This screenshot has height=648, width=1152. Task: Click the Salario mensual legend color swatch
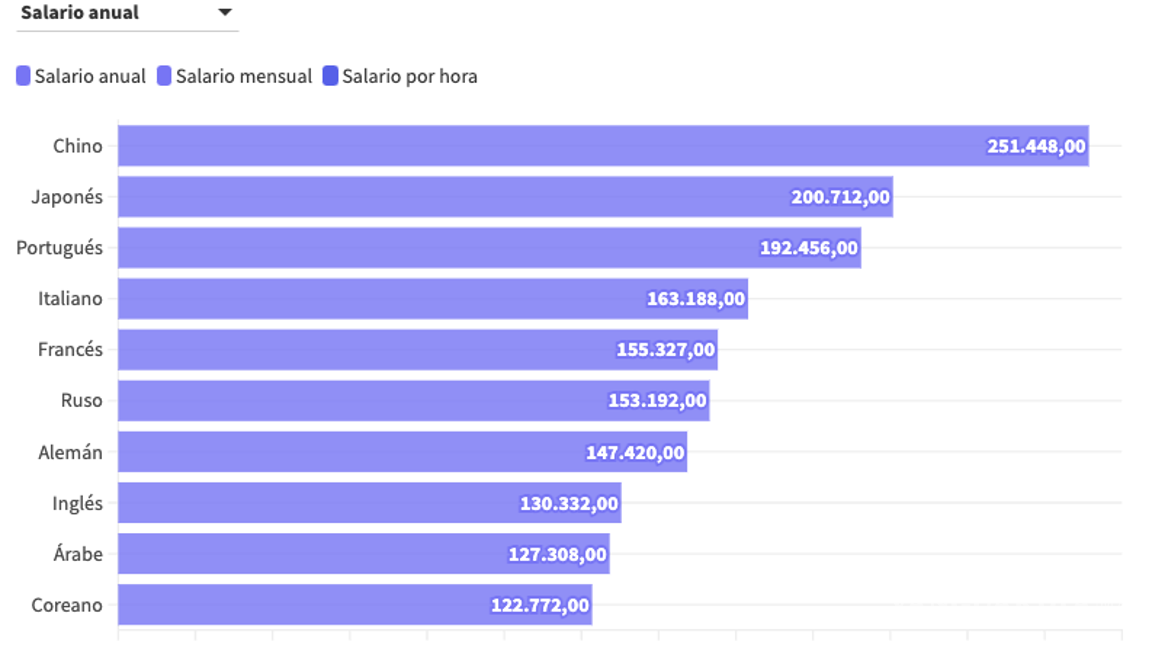coord(165,76)
